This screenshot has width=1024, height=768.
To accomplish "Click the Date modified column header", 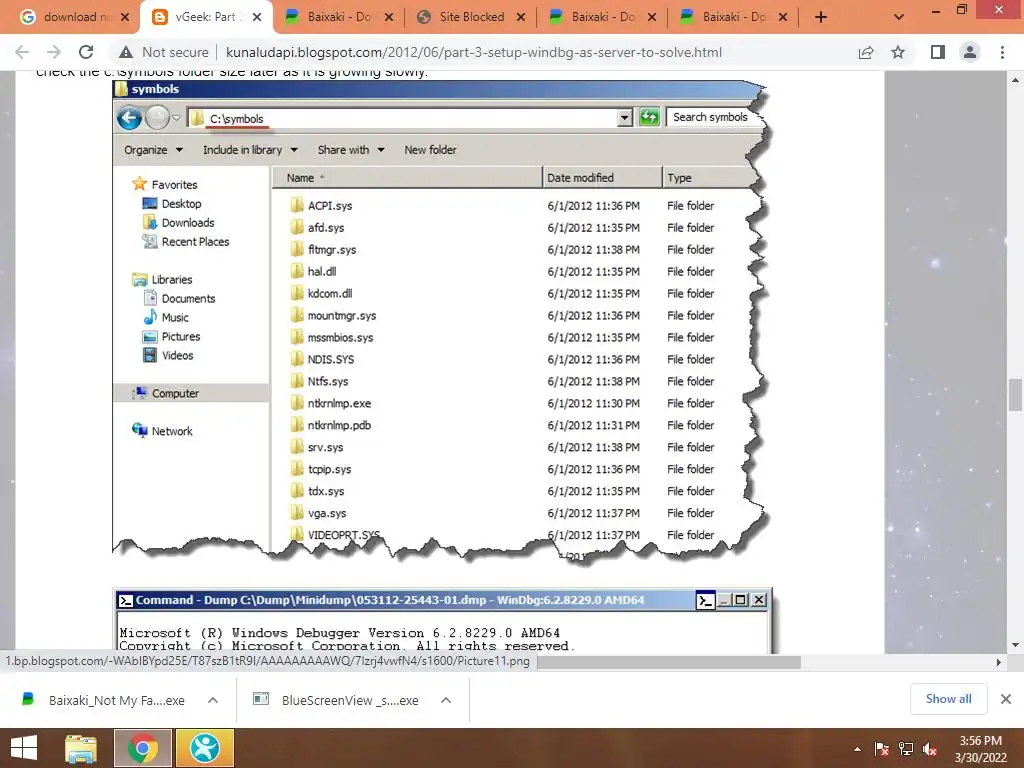I will [601, 178].
